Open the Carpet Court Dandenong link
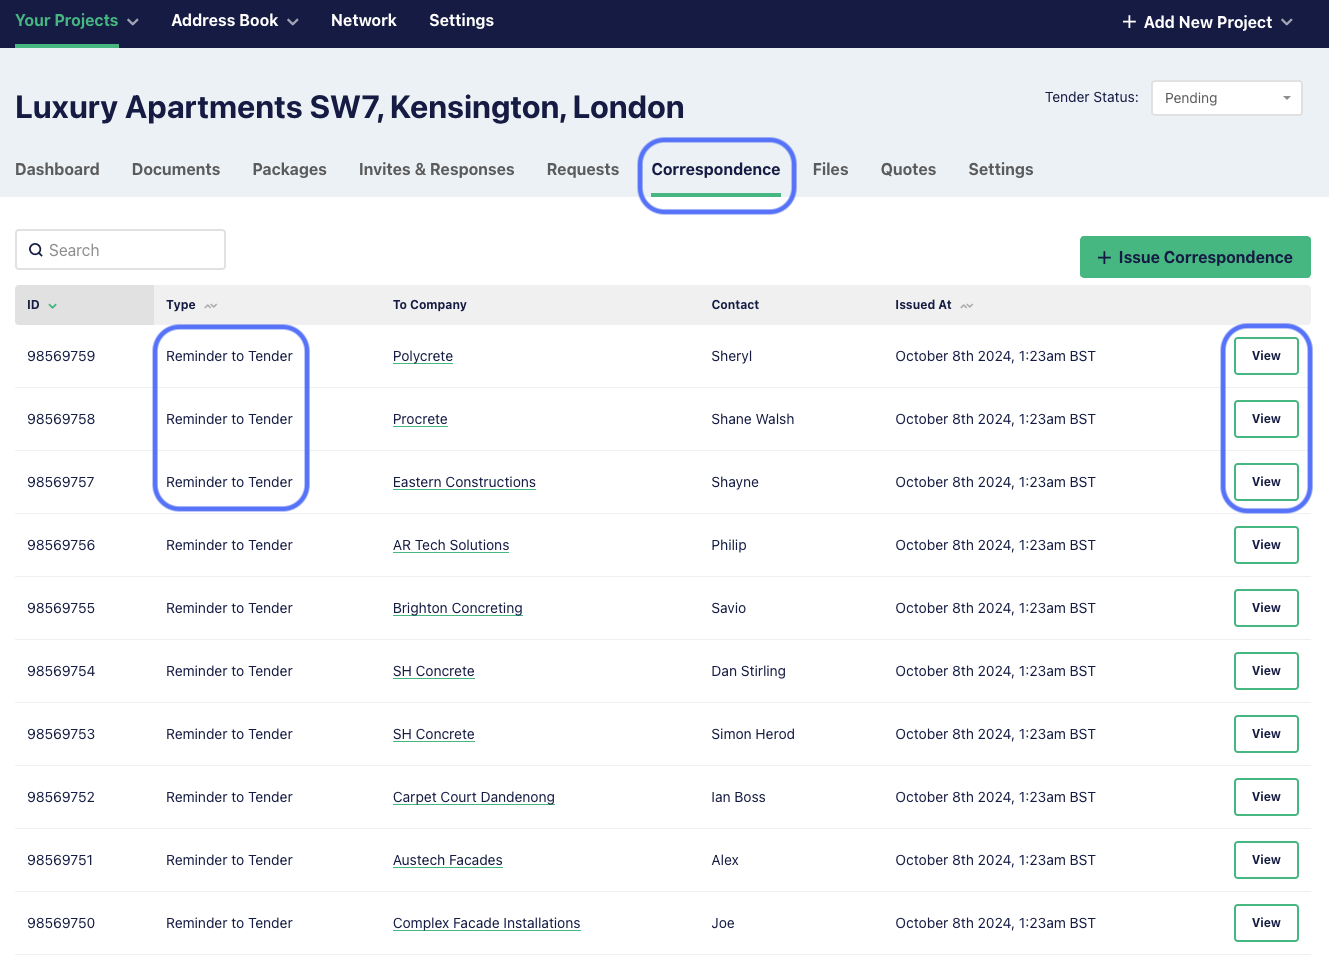Viewport: 1329px width, 956px height. click(x=474, y=797)
